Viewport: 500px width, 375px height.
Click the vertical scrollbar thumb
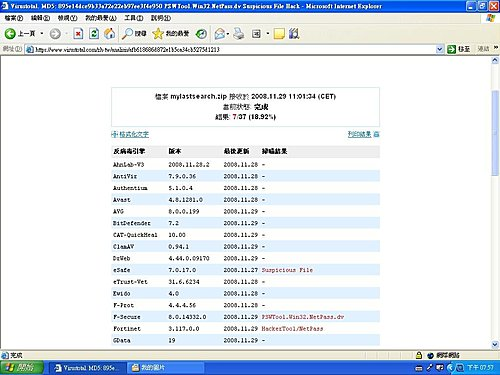(x=495, y=133)
